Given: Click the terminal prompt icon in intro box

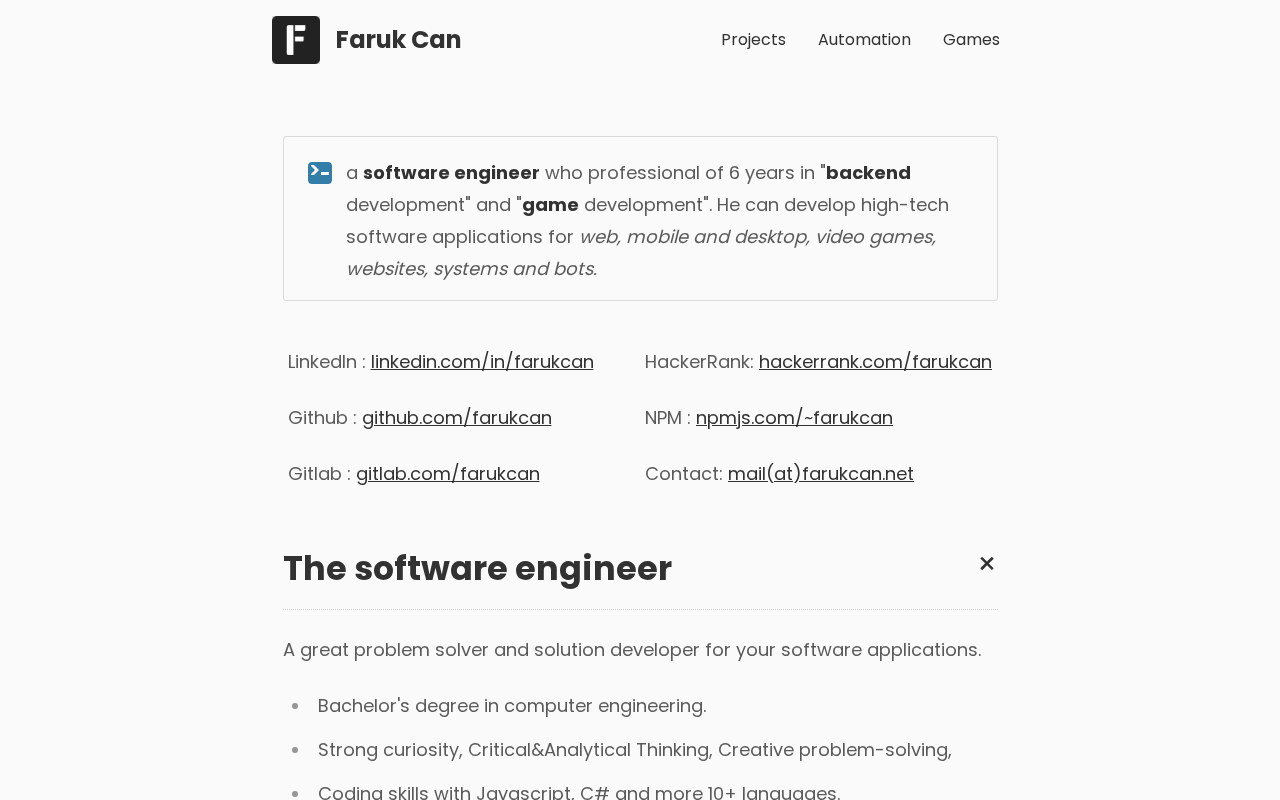Looking at the screenshot, I should tap(320, 173).
